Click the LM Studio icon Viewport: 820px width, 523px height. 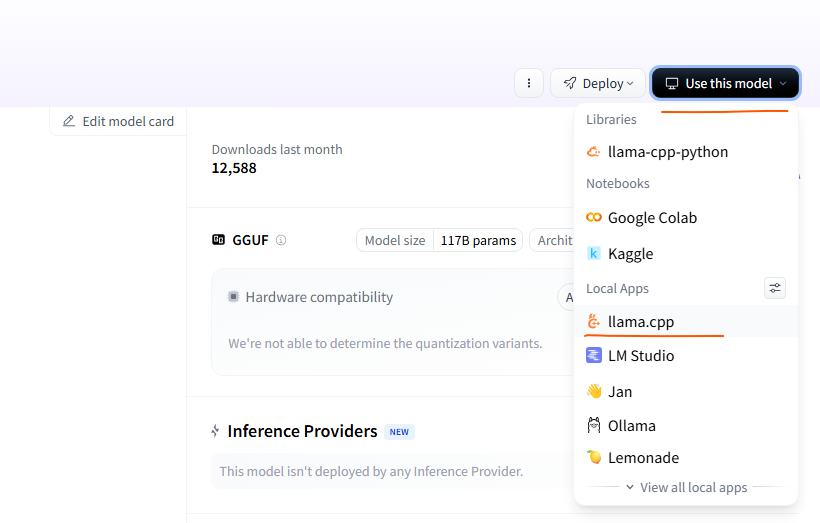coord(594,356)
